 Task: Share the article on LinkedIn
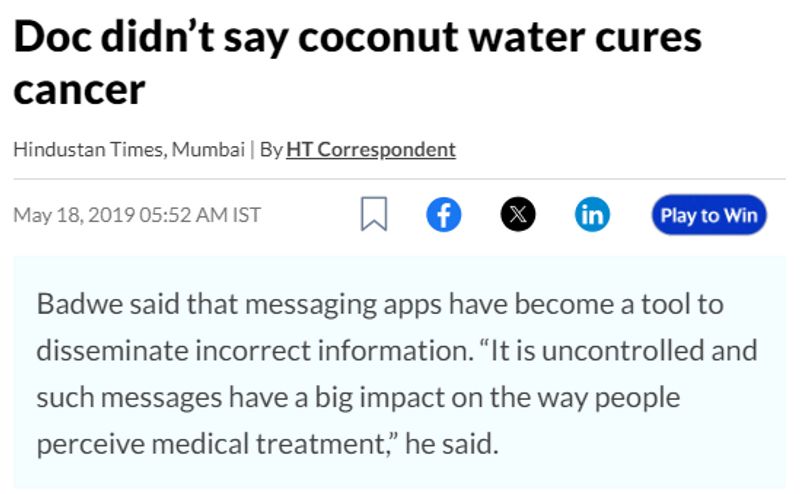[x=592, y=215]
